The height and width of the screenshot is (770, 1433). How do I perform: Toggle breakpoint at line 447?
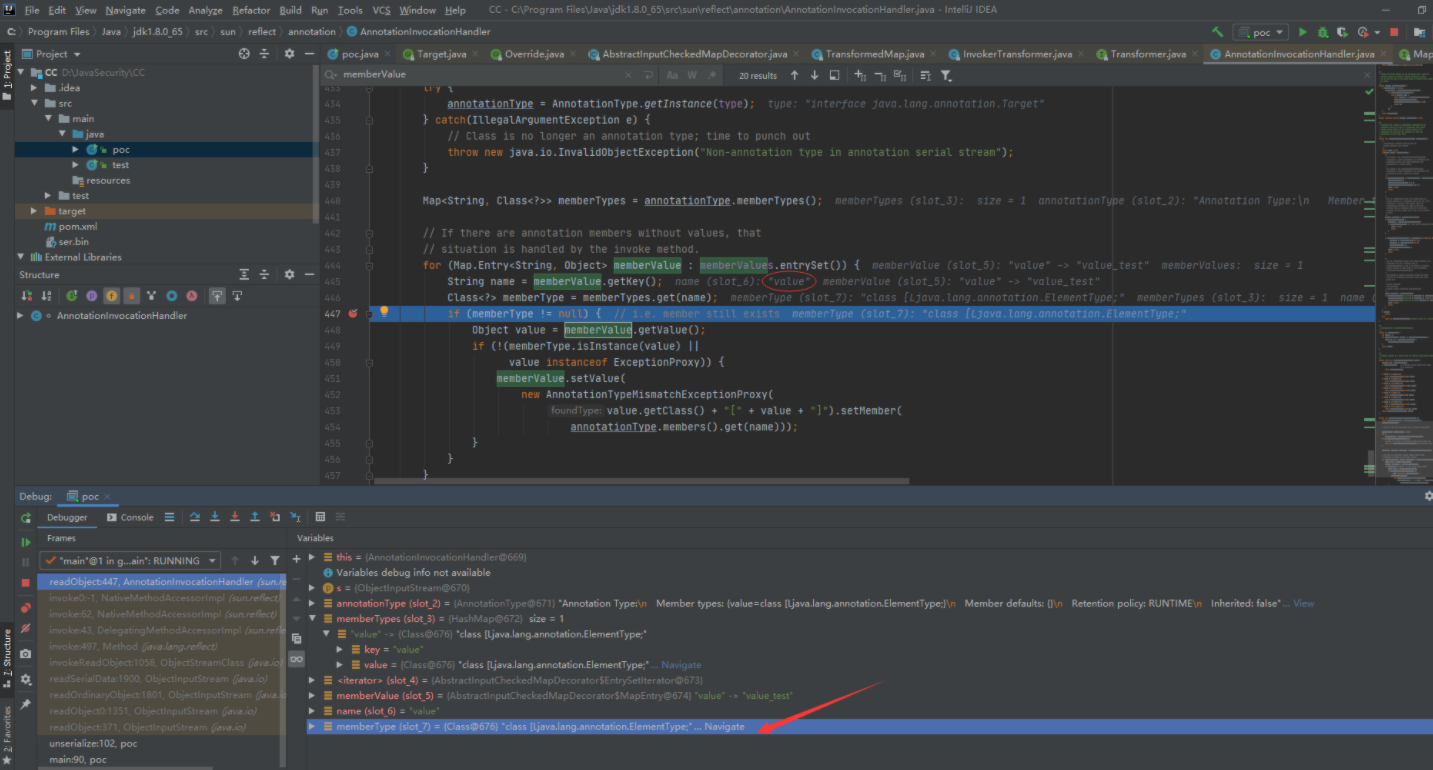tap(354, 313)
